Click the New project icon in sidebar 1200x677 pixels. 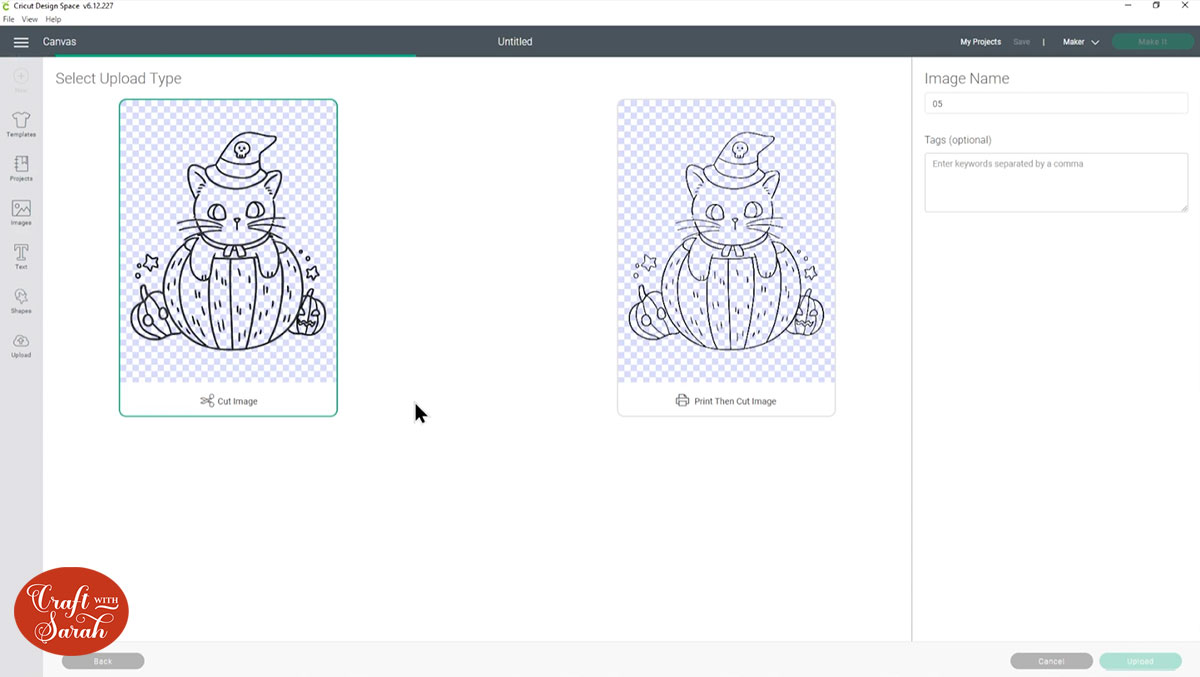click(21, 80)
